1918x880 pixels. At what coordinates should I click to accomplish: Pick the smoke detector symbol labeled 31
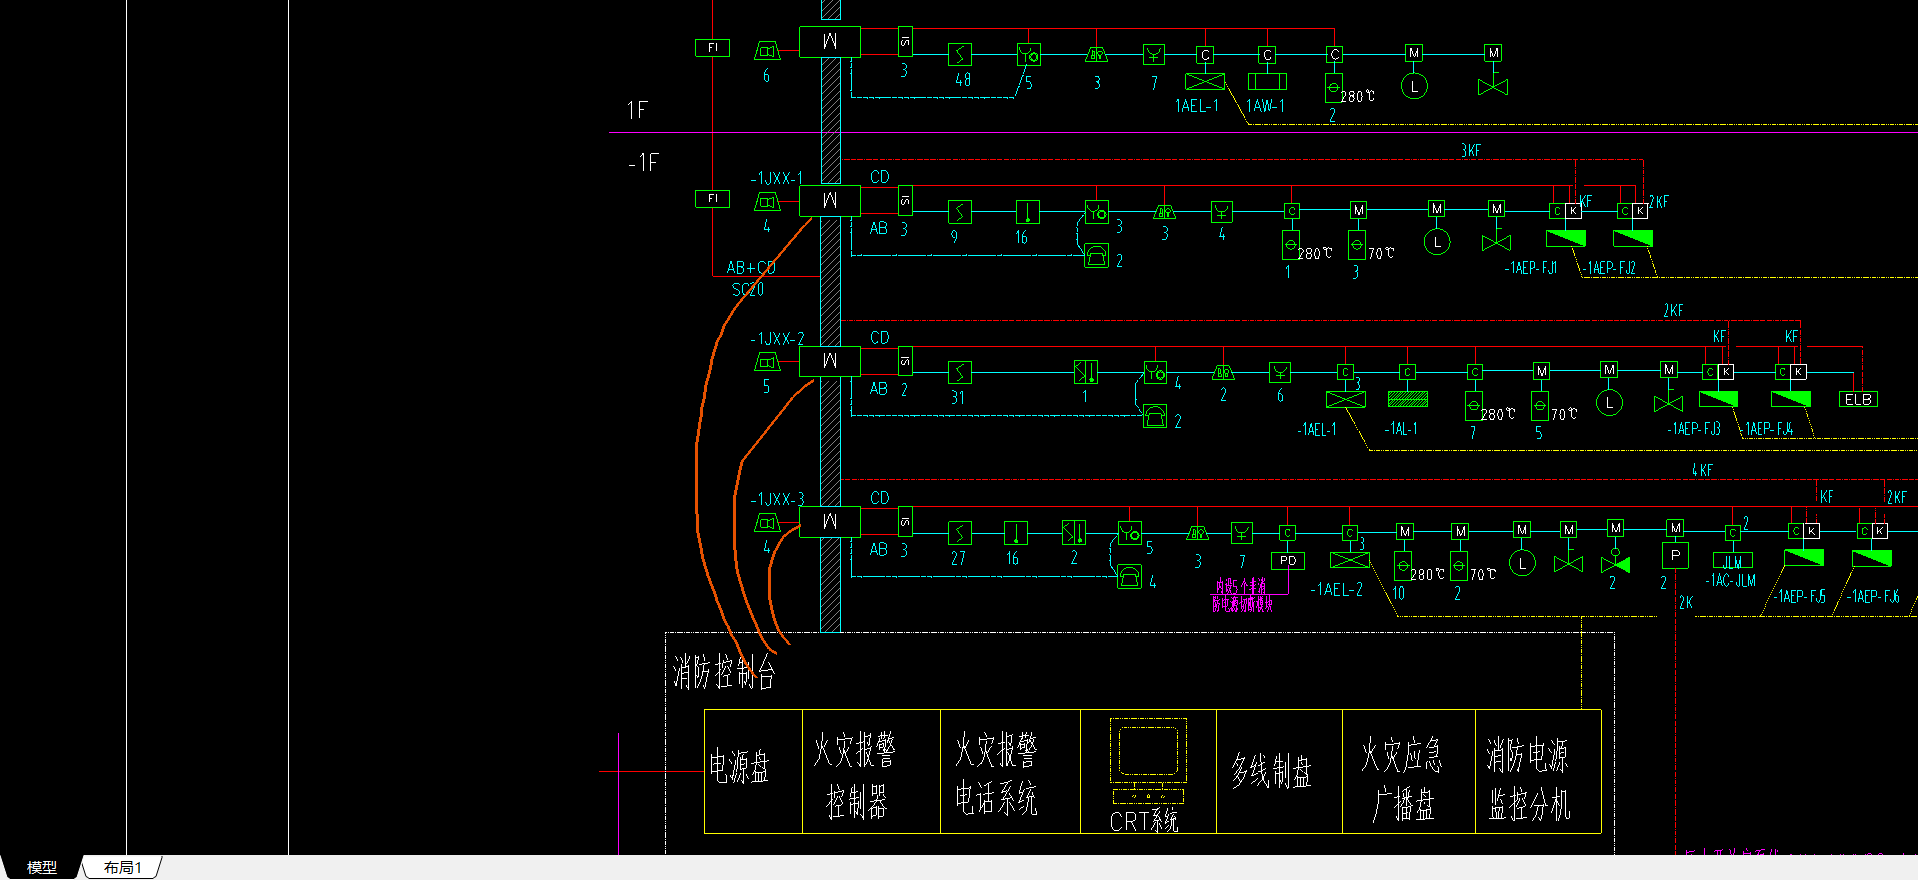959,373
